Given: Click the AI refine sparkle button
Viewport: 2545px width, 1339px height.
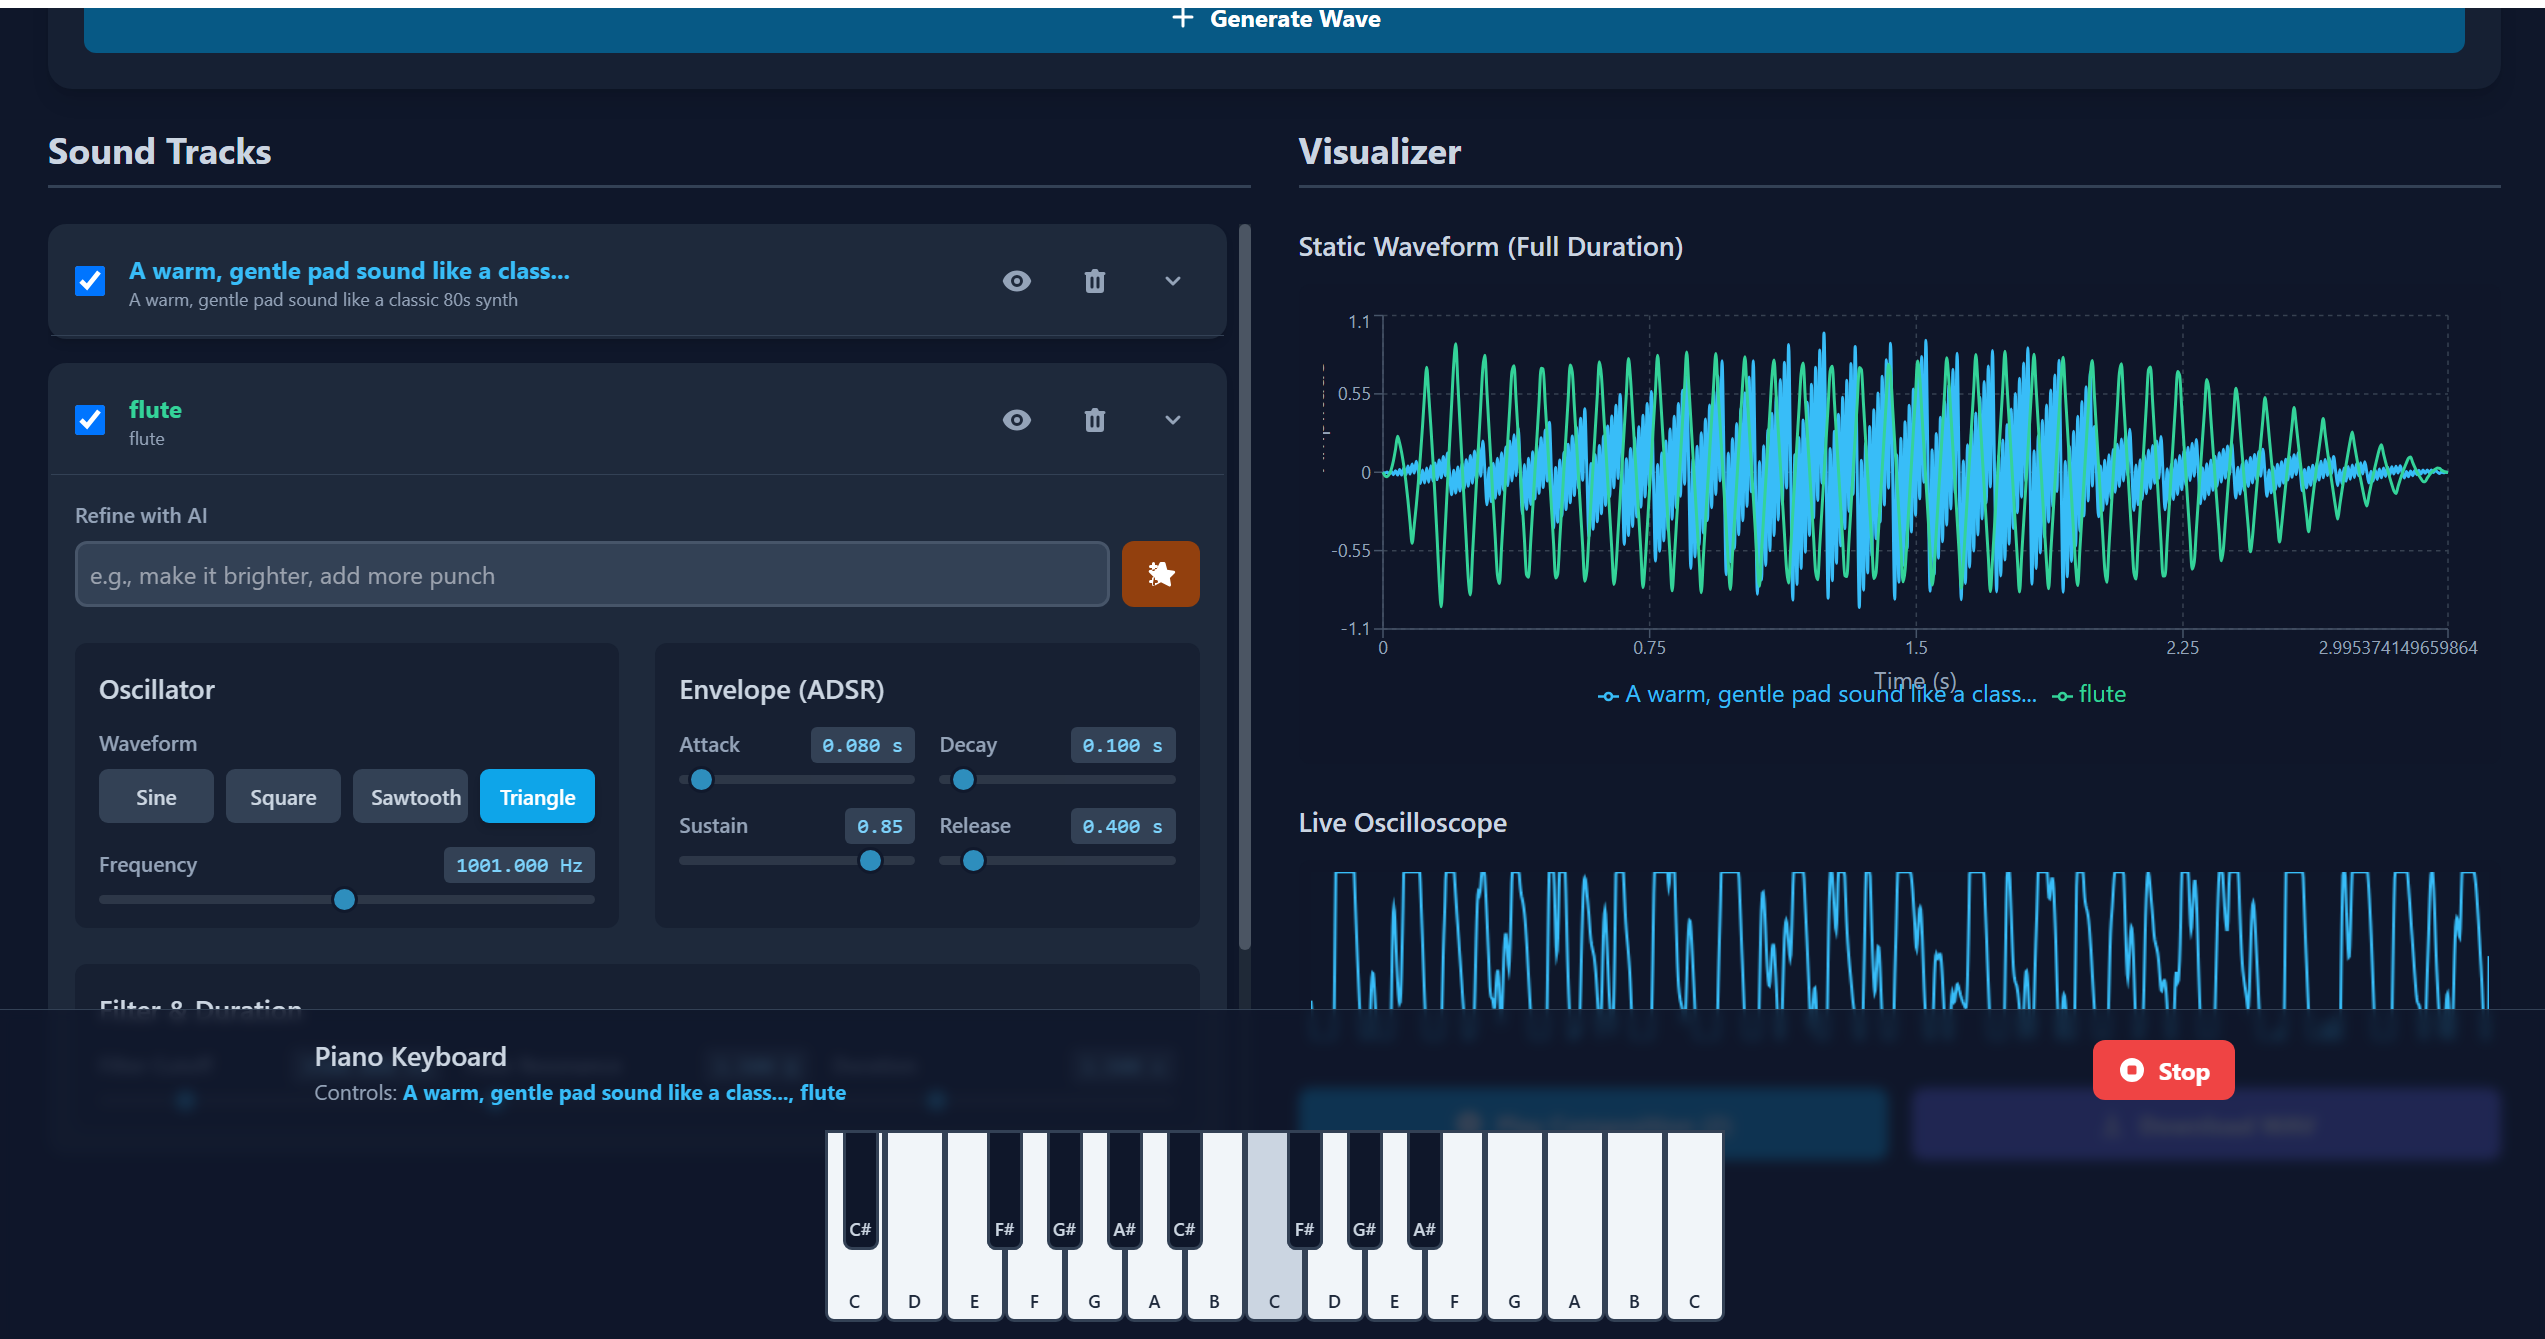Looking at the screenshot, I should pos(1160,574).
